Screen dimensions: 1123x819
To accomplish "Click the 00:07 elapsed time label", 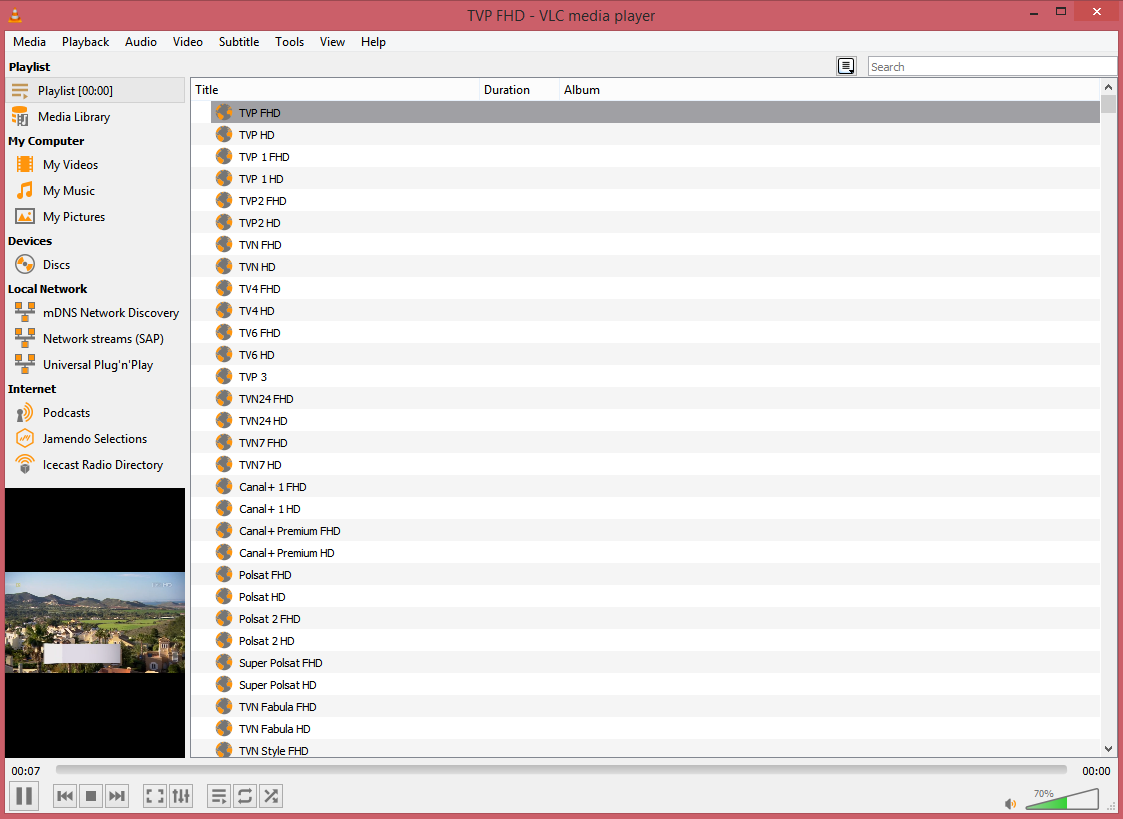I will coord(26,771).
